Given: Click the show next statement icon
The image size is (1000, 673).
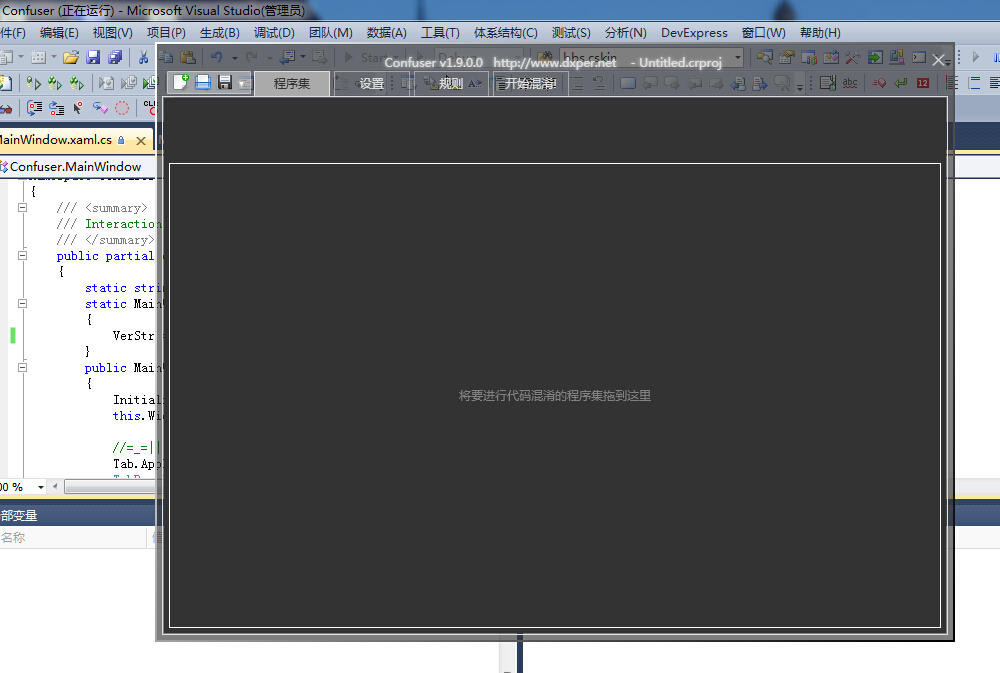Looking at the screenshot, I should click(x=34, y=108).
